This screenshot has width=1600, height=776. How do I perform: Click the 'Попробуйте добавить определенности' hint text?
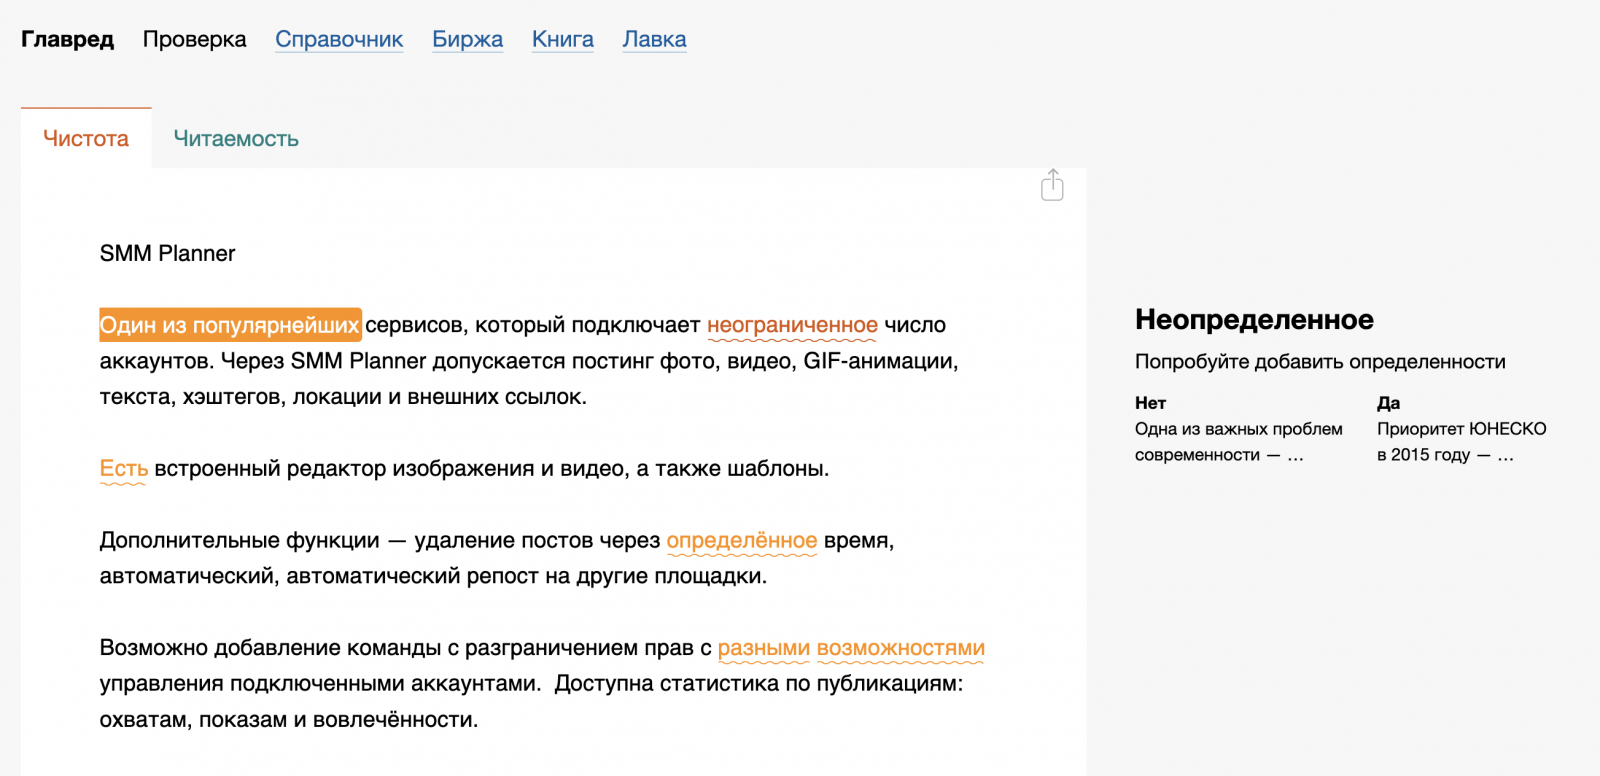[x=1320, y=361]
